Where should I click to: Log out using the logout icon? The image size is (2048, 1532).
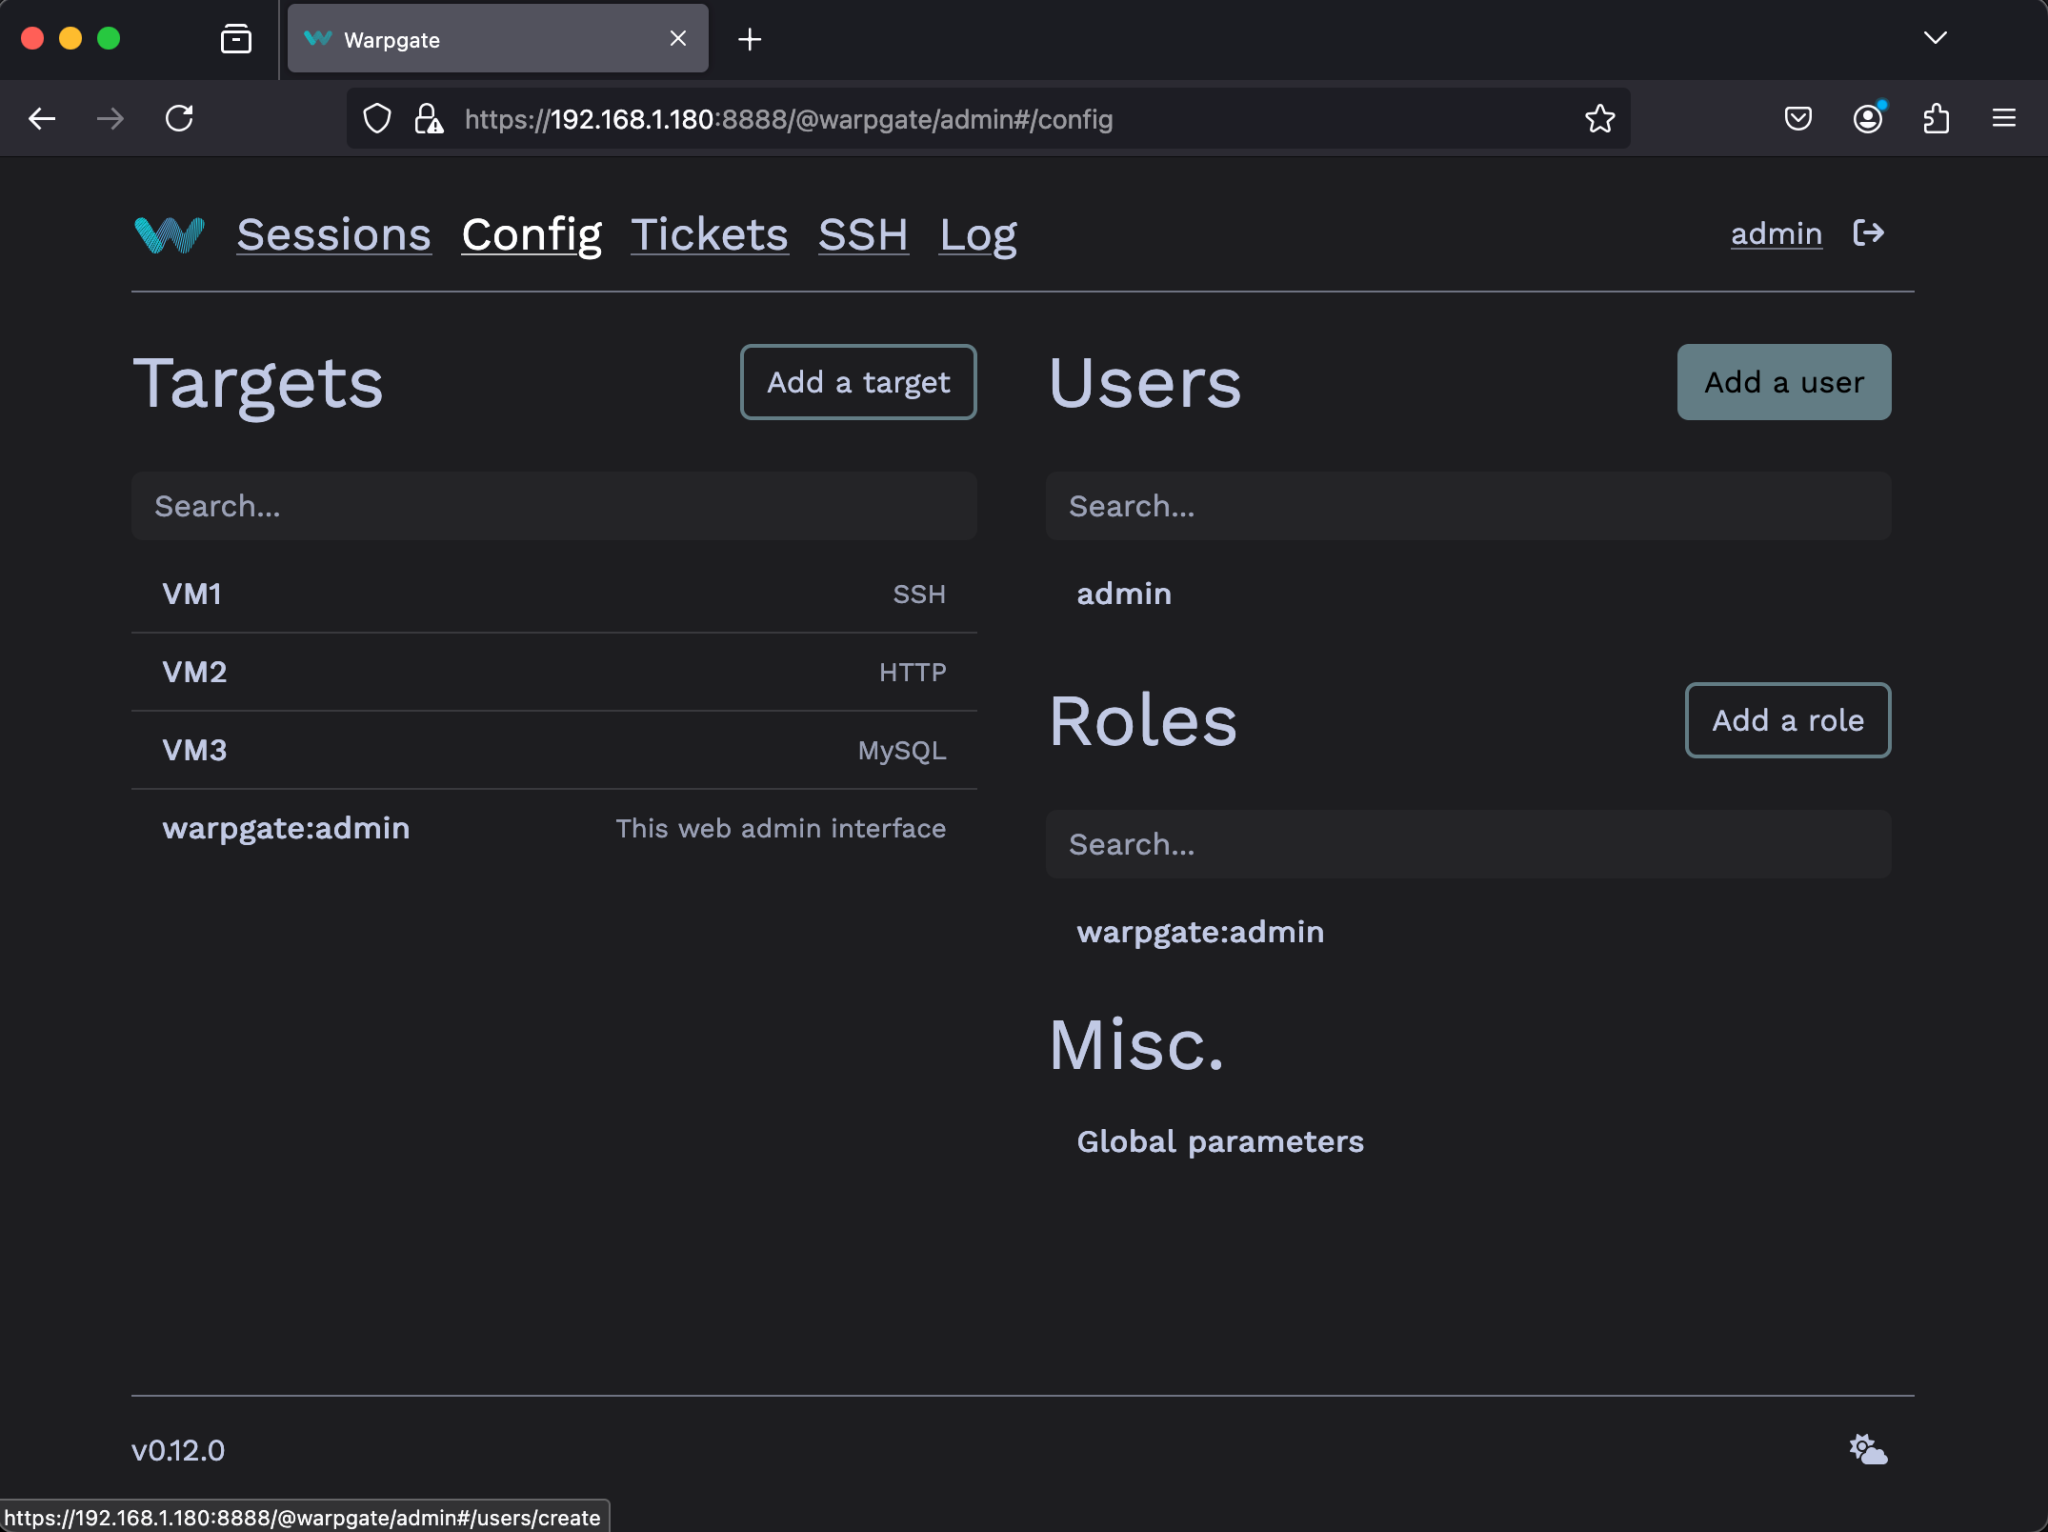pyautogui.click(x=1868, y=233)
